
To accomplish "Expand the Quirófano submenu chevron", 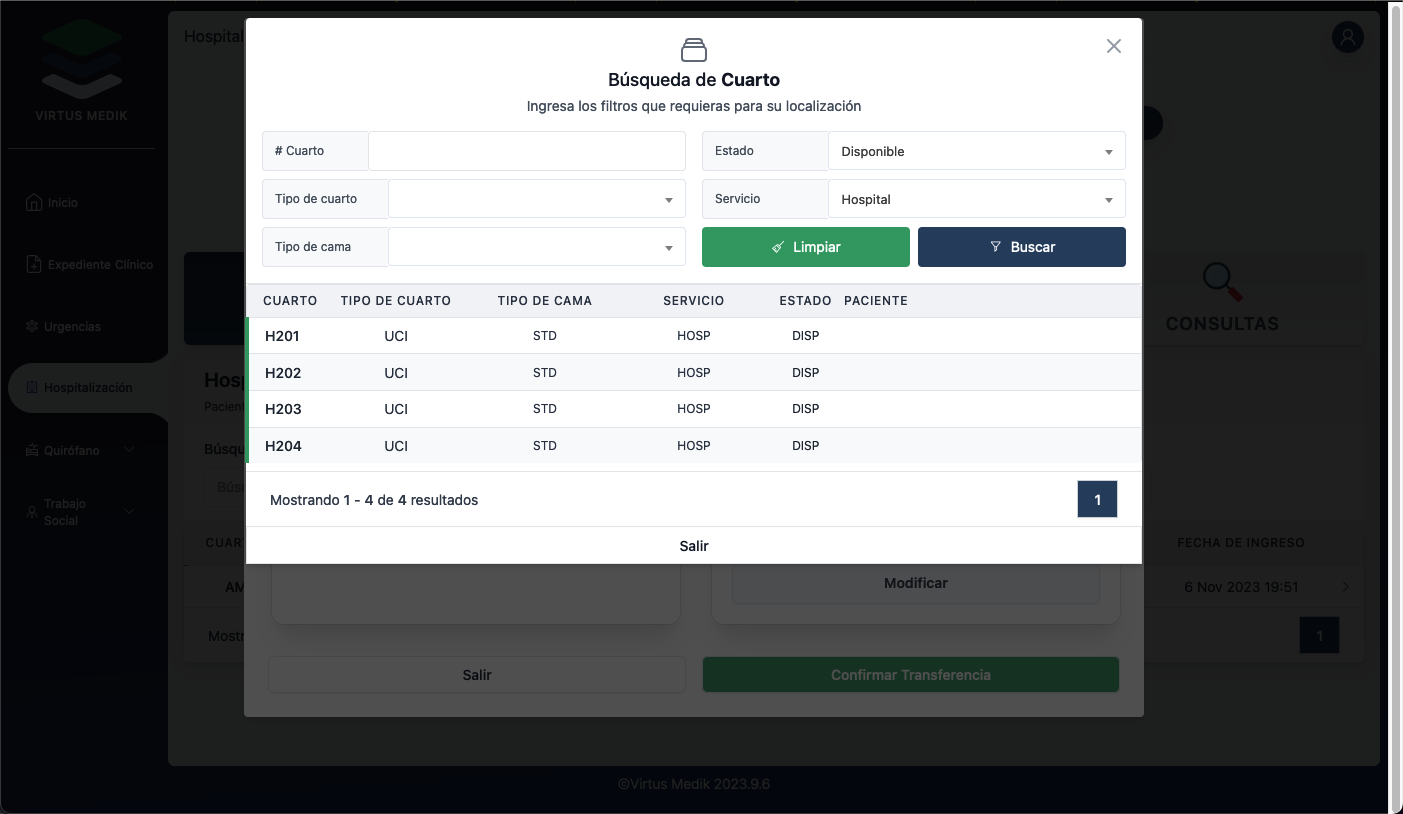I will pyautogui.click(x=129, y=450).
